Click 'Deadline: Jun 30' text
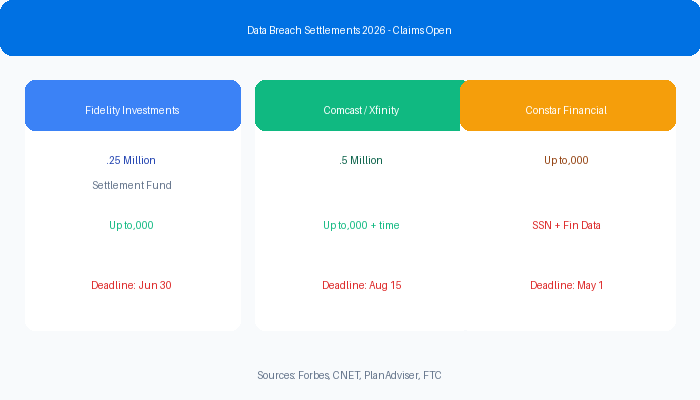Screen dimensions: 700x400 [x=131, y=285]
